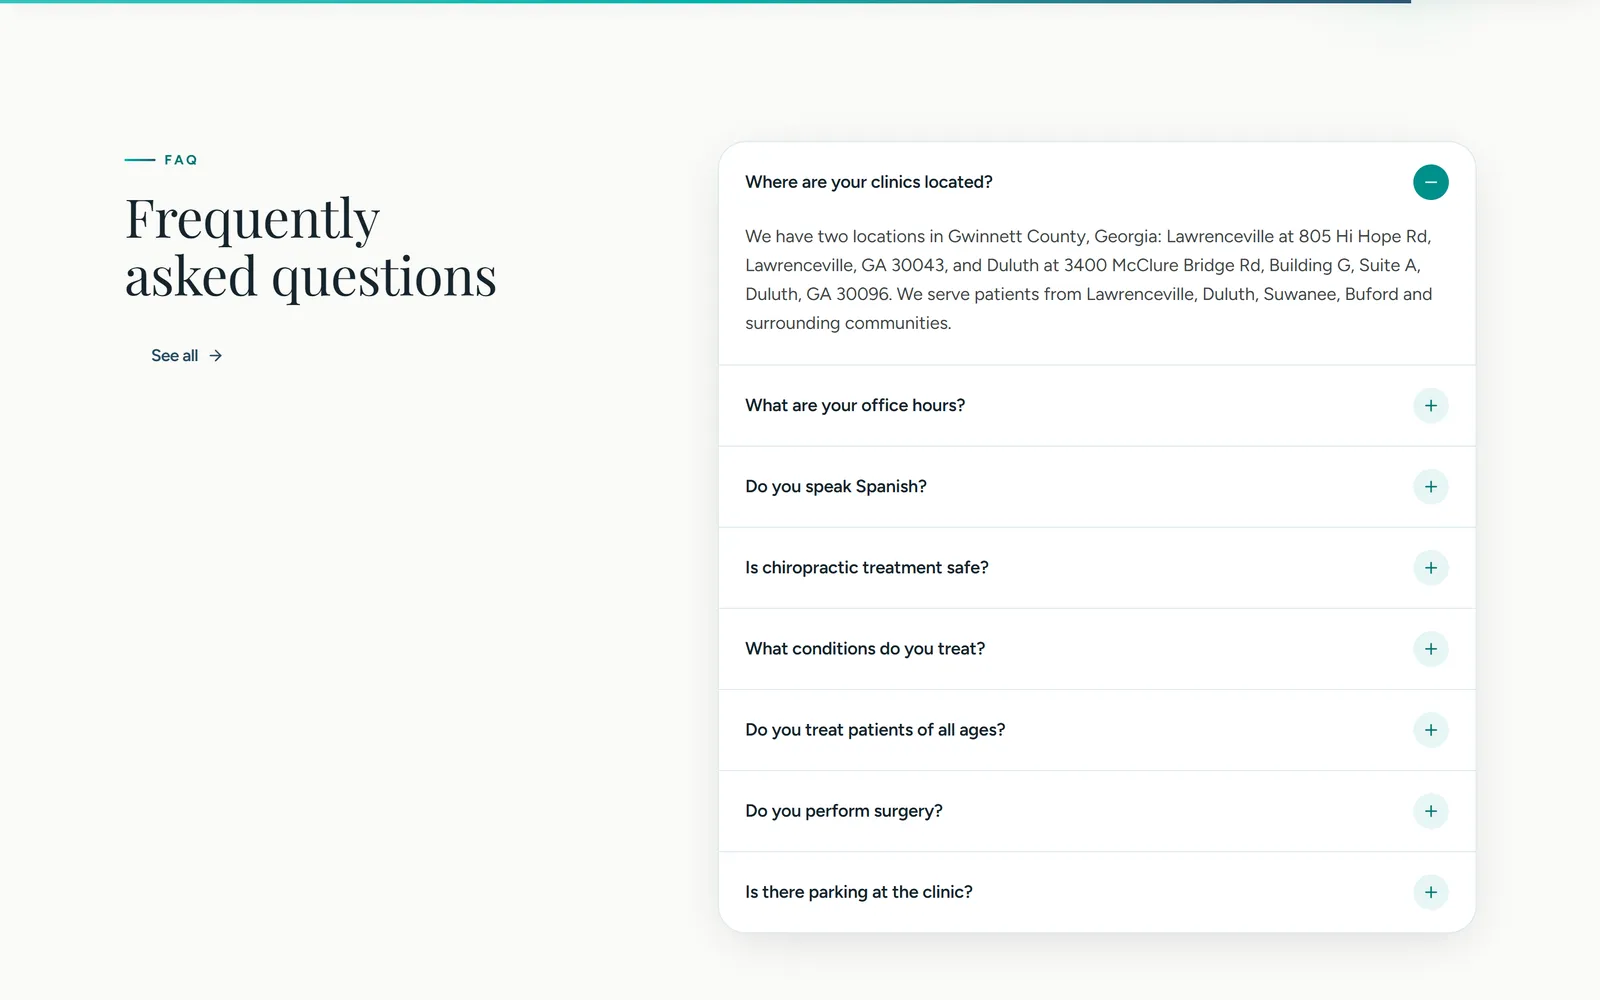This screenshot has height=1000, width=1600.
Task: Click plus icon for patients of all ages
Action: tap(1430, 730)
